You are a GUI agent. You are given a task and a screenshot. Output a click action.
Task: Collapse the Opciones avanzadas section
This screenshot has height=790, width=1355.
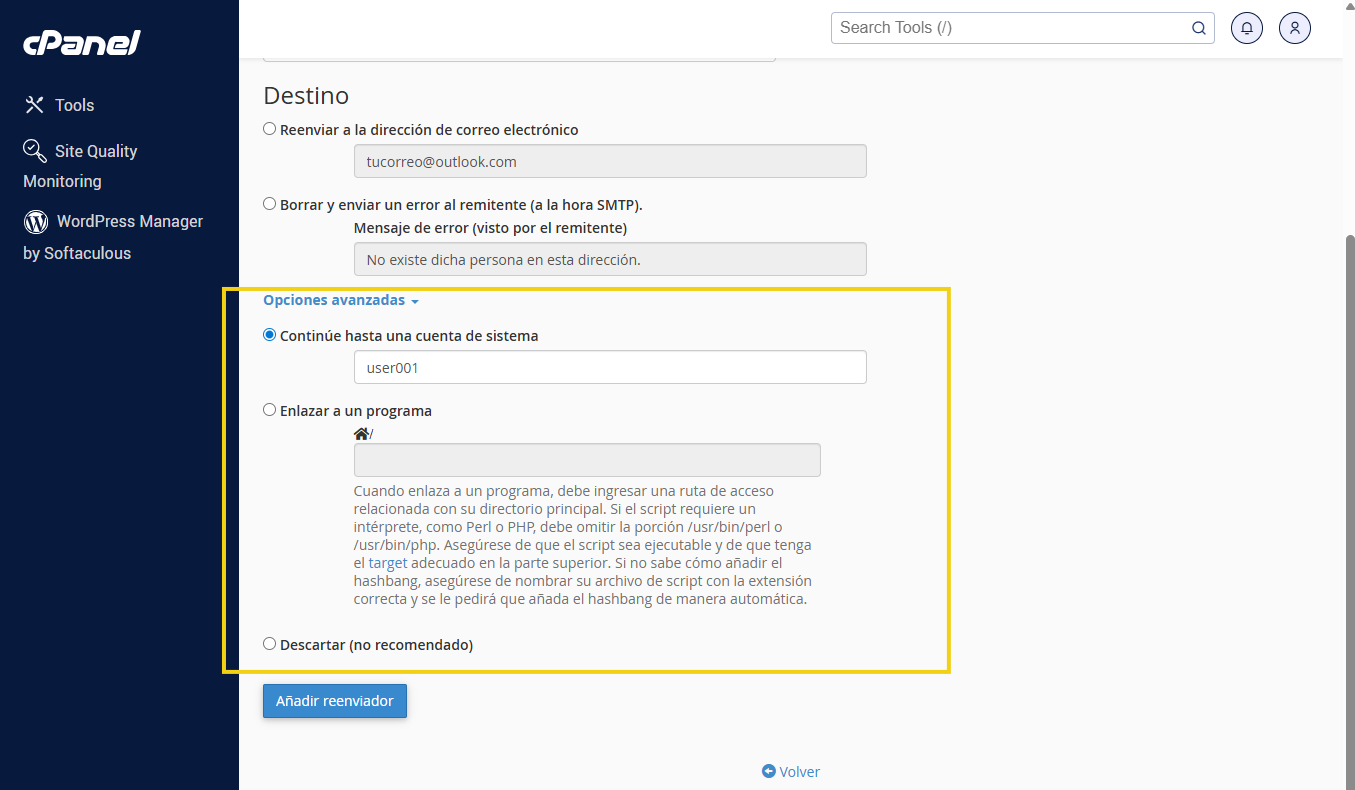340,300
